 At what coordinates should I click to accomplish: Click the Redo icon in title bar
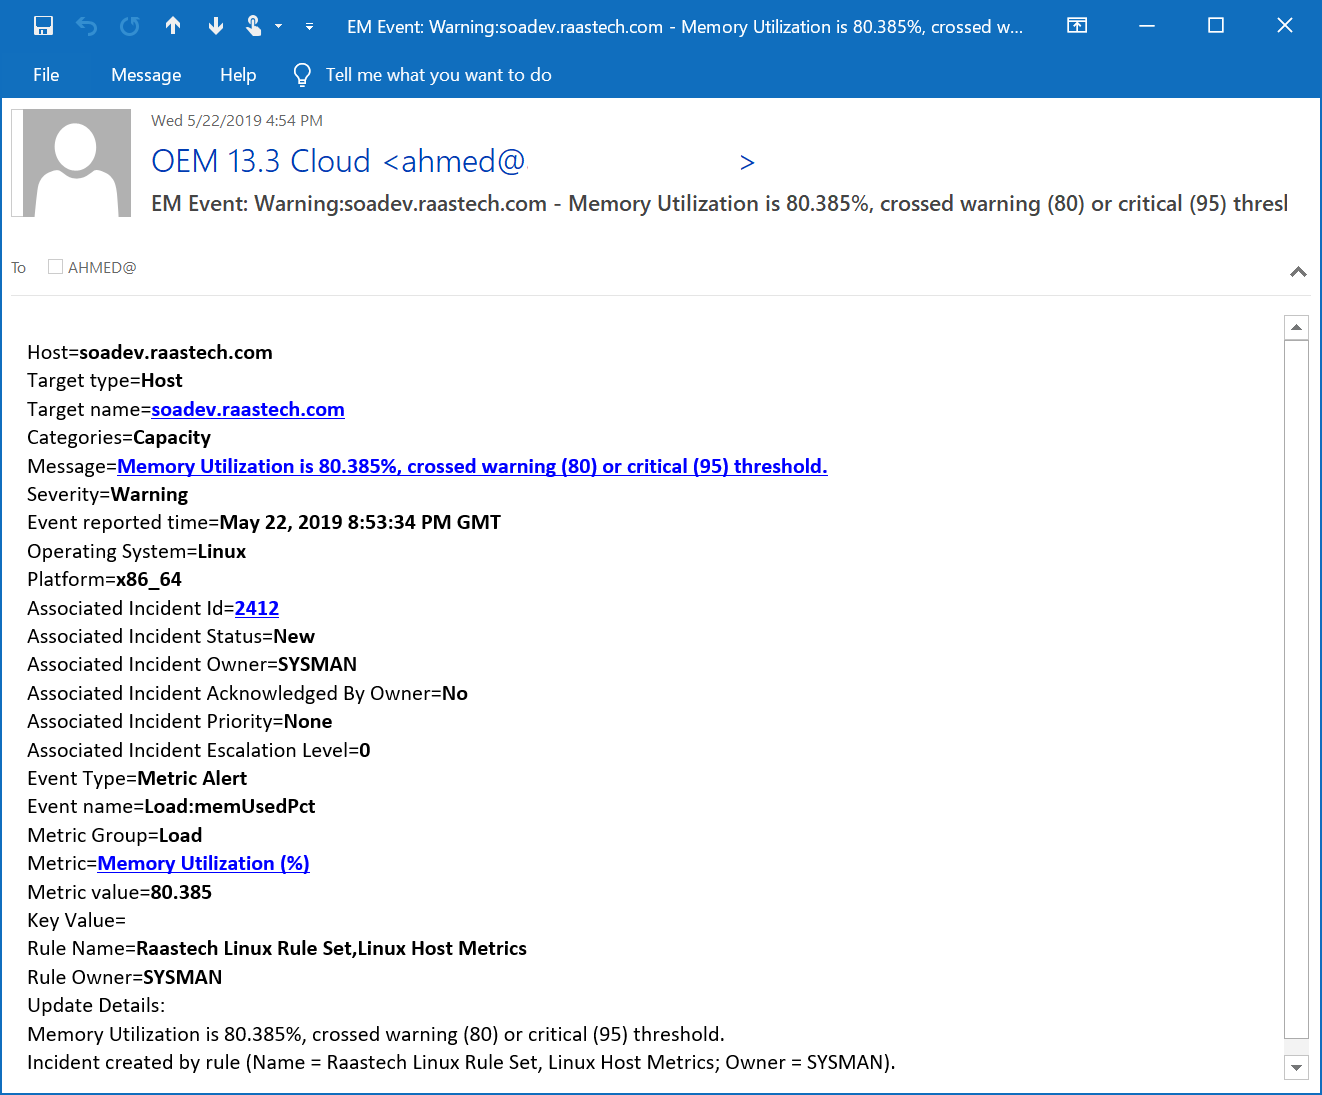pos(130,26)
